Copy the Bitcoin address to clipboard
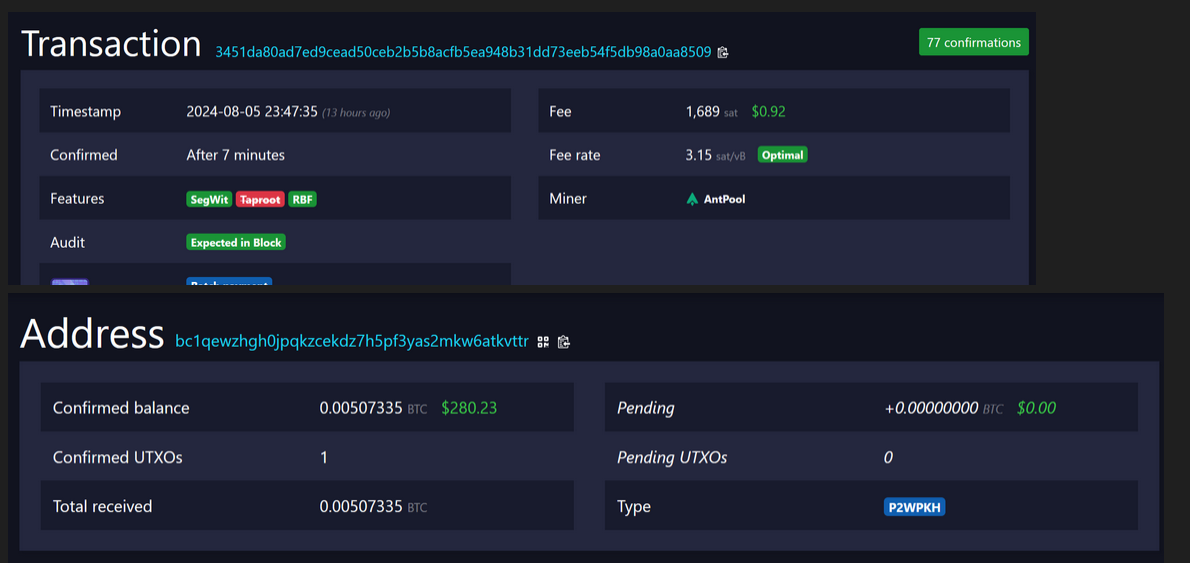 point(564,342)
